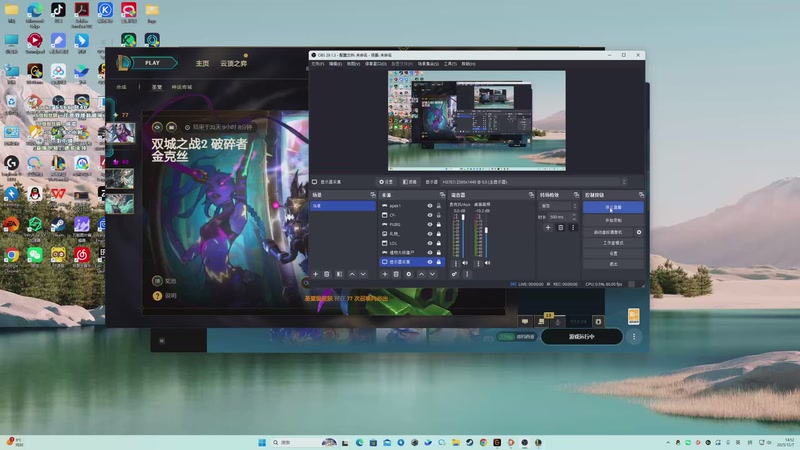Click the eye icon above skin title in League client
Viewport: 800px width, 450px height.
click(157, 127)
